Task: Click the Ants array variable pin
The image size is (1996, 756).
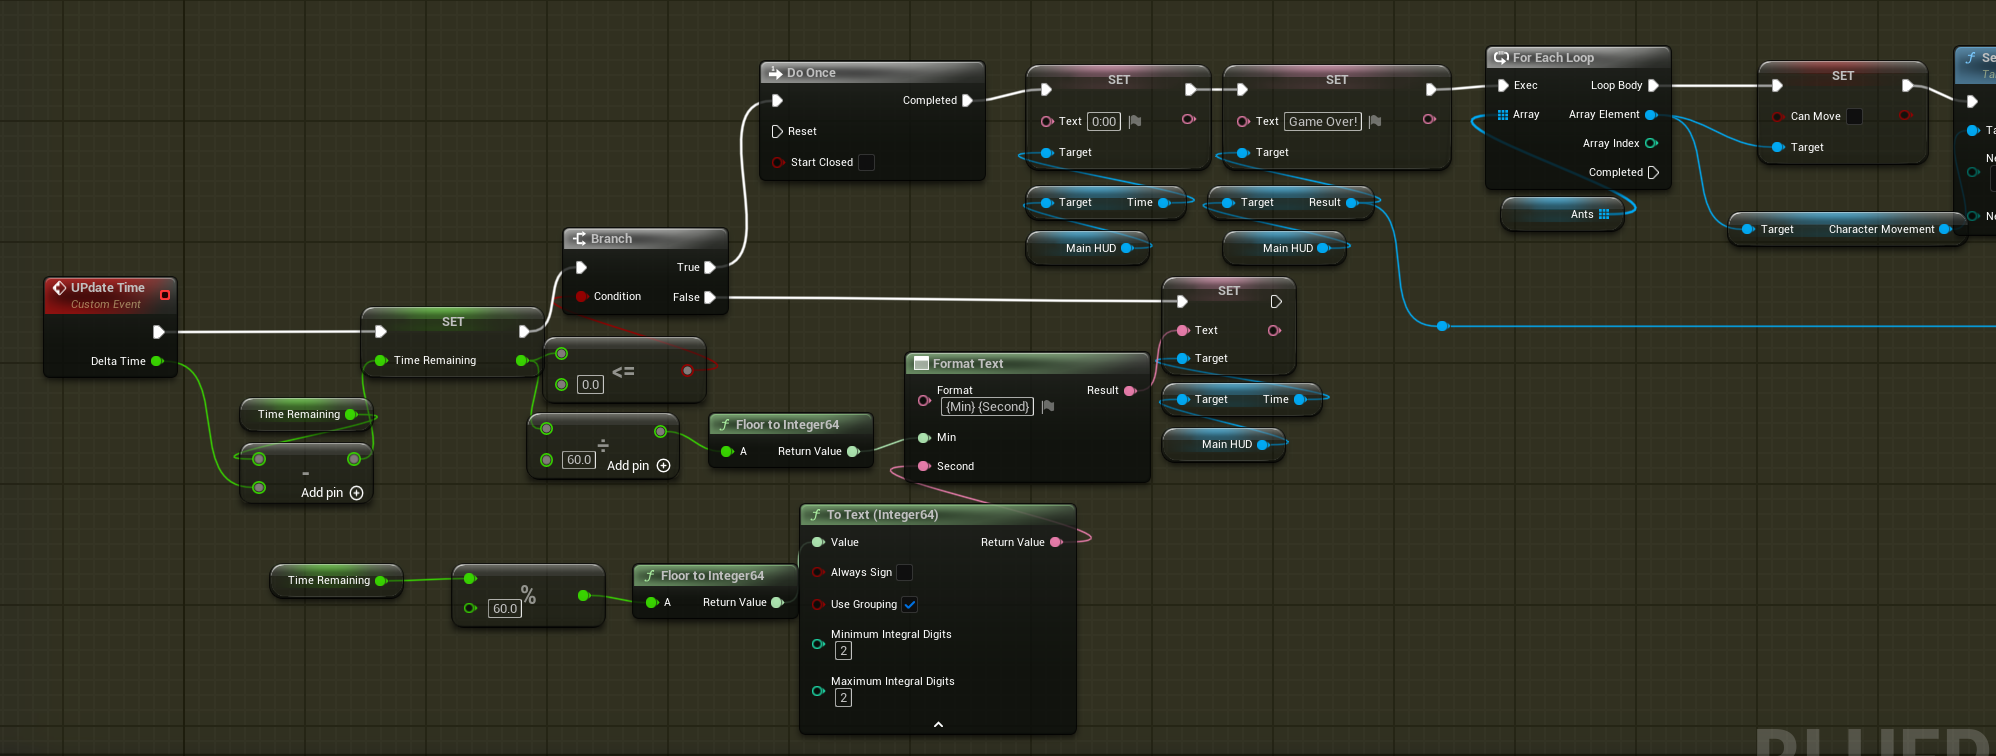Action: coord(1604,214)
